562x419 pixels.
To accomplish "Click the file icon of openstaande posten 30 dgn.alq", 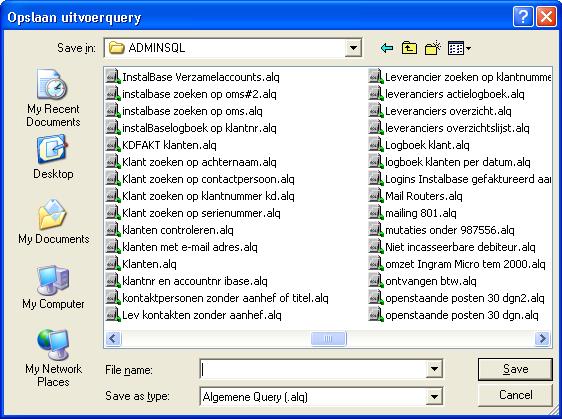I will [376, 315].
